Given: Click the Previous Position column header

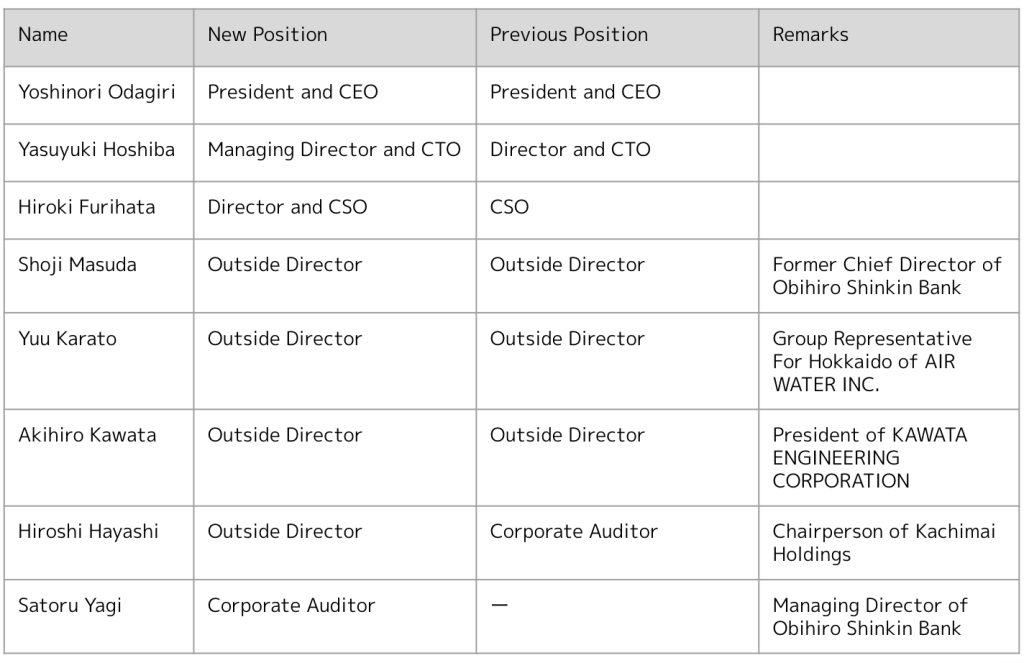Looking at the screenshot, I should tap(617, 37).
